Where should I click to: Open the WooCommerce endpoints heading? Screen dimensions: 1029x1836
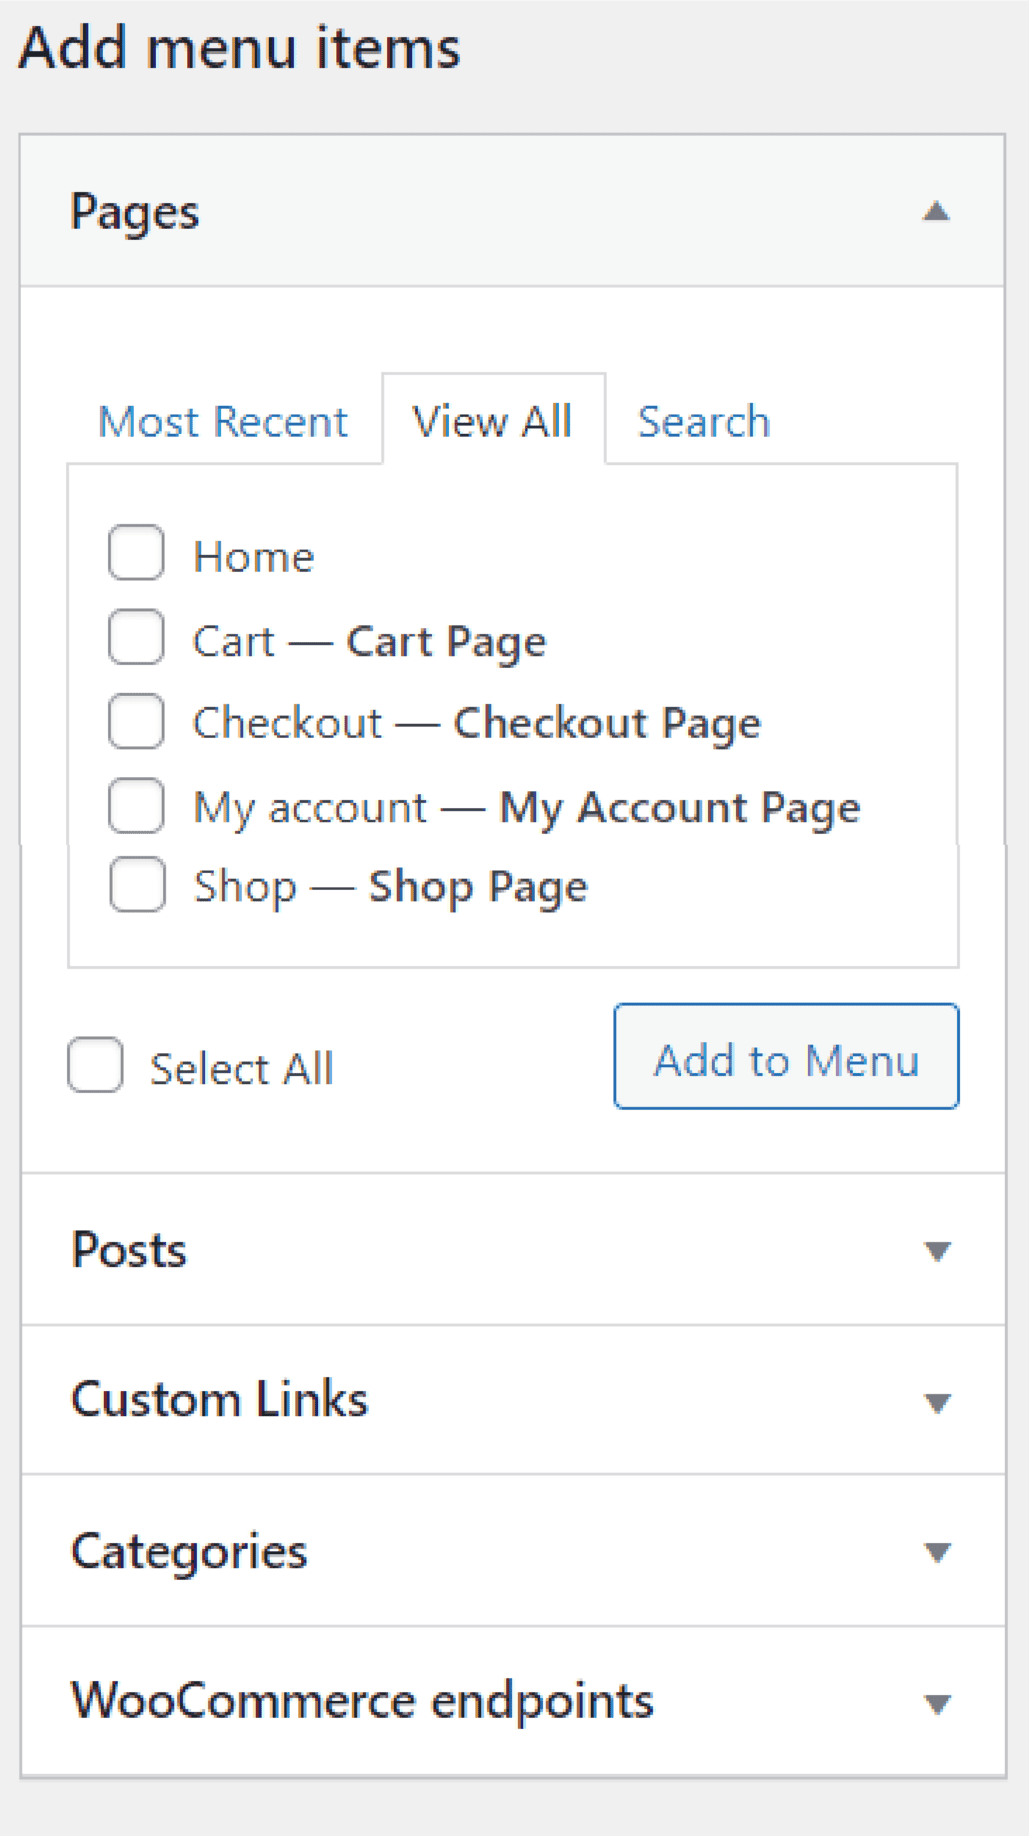(362, 1701)
